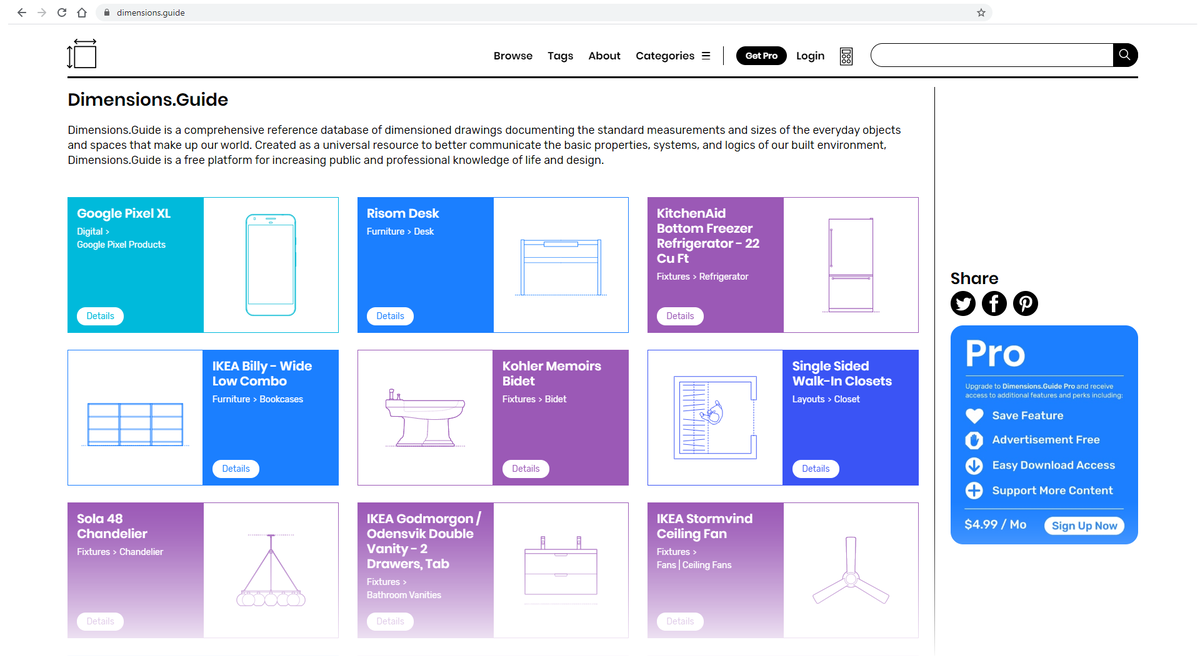Click Kohler bidet drawing thumbnail
This screenshot has height=662, width=1200.
tap(425, 417)
